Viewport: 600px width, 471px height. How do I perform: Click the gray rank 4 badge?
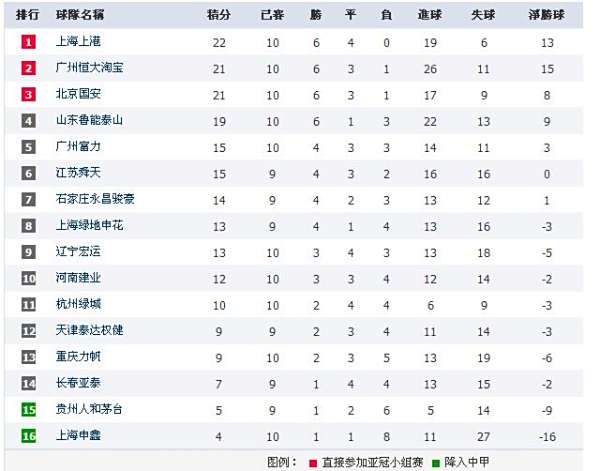pyautogui.click(x=28, y=121)
